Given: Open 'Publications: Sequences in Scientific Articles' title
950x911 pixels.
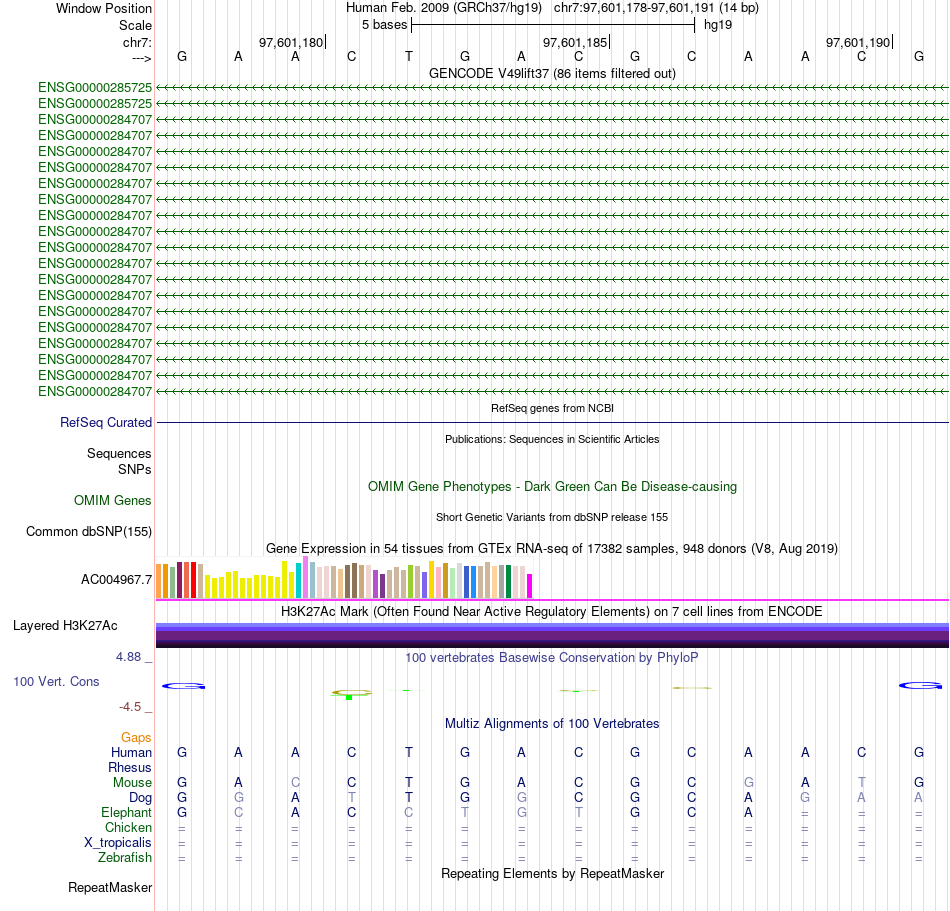Looking at the screenshot, I should [x=552, y=439].
